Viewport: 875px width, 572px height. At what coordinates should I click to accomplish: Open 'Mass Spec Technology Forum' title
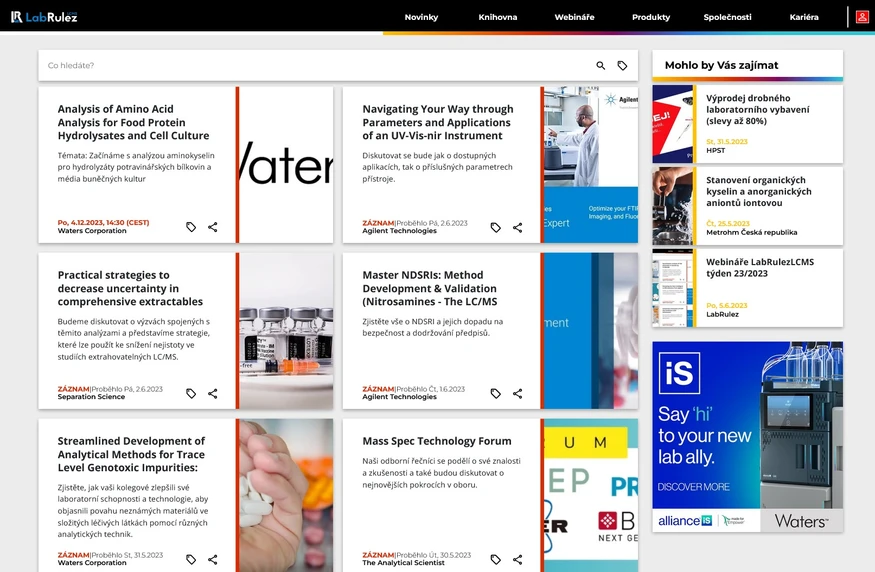click(437, 441)
